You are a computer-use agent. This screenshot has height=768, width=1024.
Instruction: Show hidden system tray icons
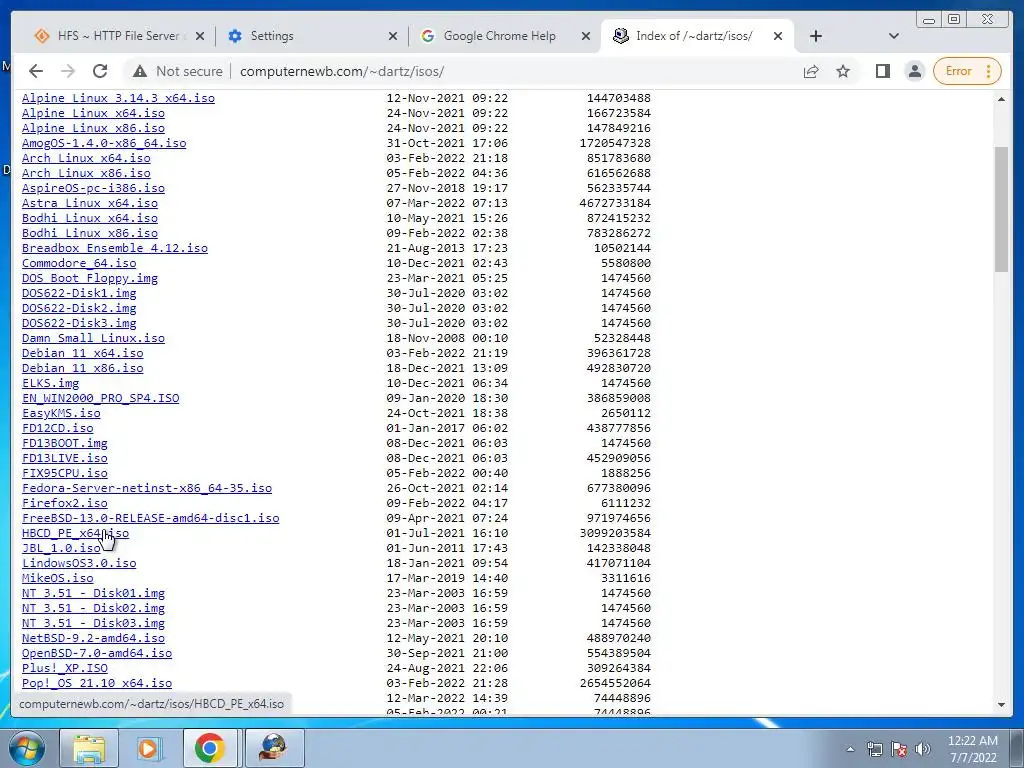pos(850,749)
